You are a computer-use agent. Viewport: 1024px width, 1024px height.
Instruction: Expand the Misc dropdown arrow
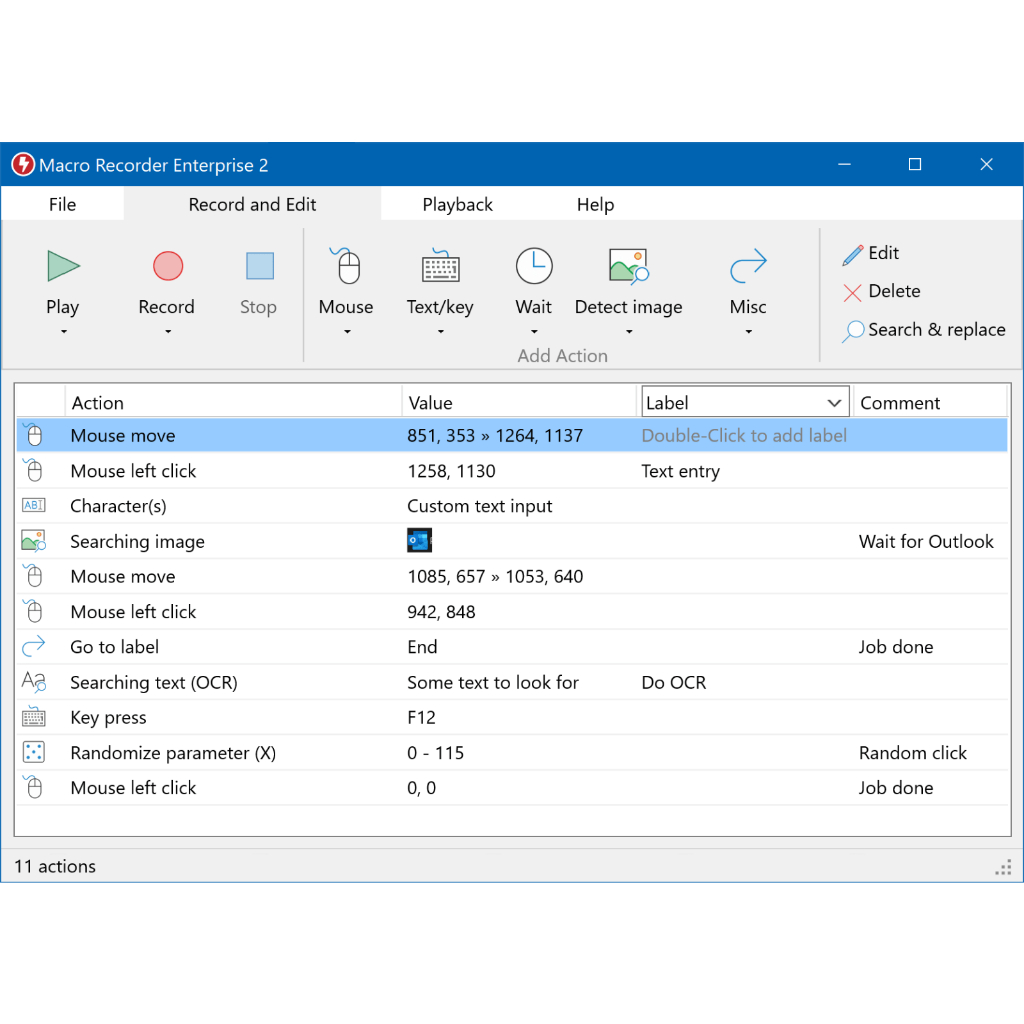click(748, 332)
